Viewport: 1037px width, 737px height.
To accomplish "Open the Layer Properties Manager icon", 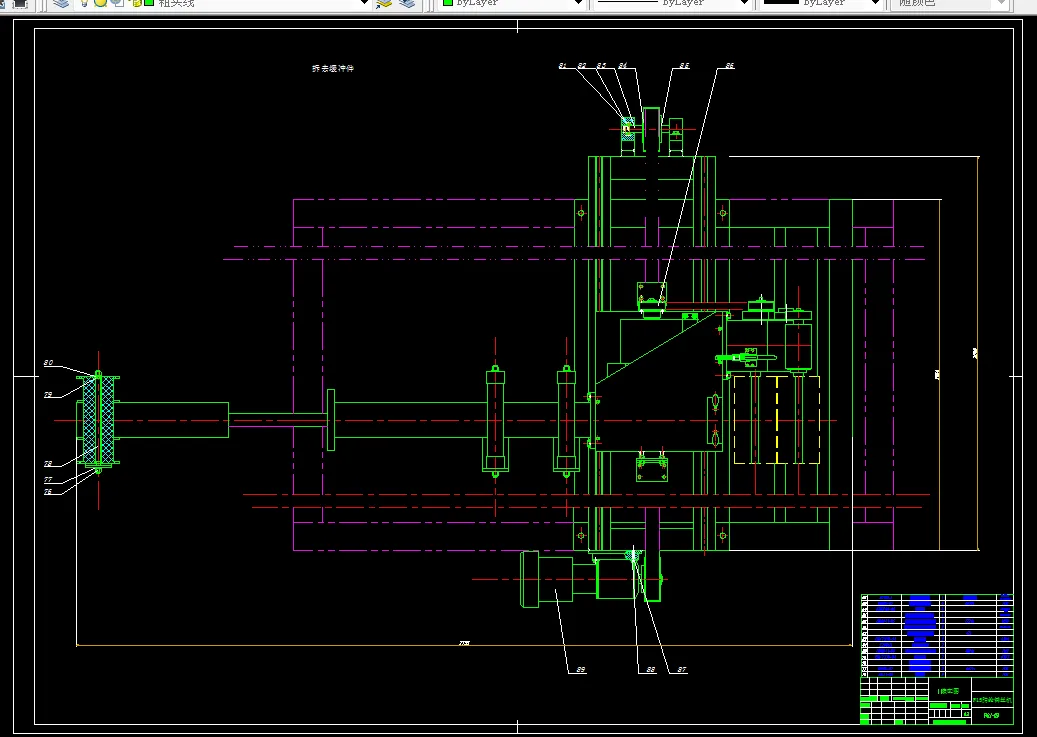I will coord(61,3).
